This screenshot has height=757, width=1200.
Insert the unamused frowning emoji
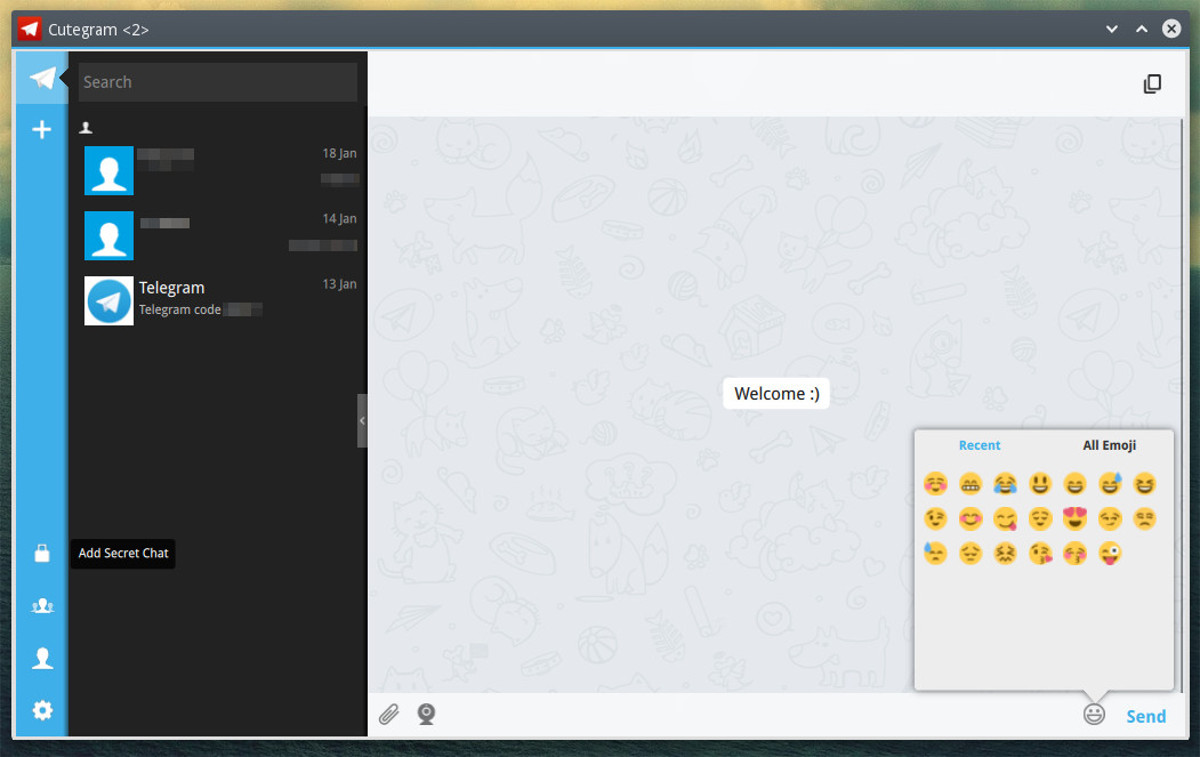(1145, 519)
